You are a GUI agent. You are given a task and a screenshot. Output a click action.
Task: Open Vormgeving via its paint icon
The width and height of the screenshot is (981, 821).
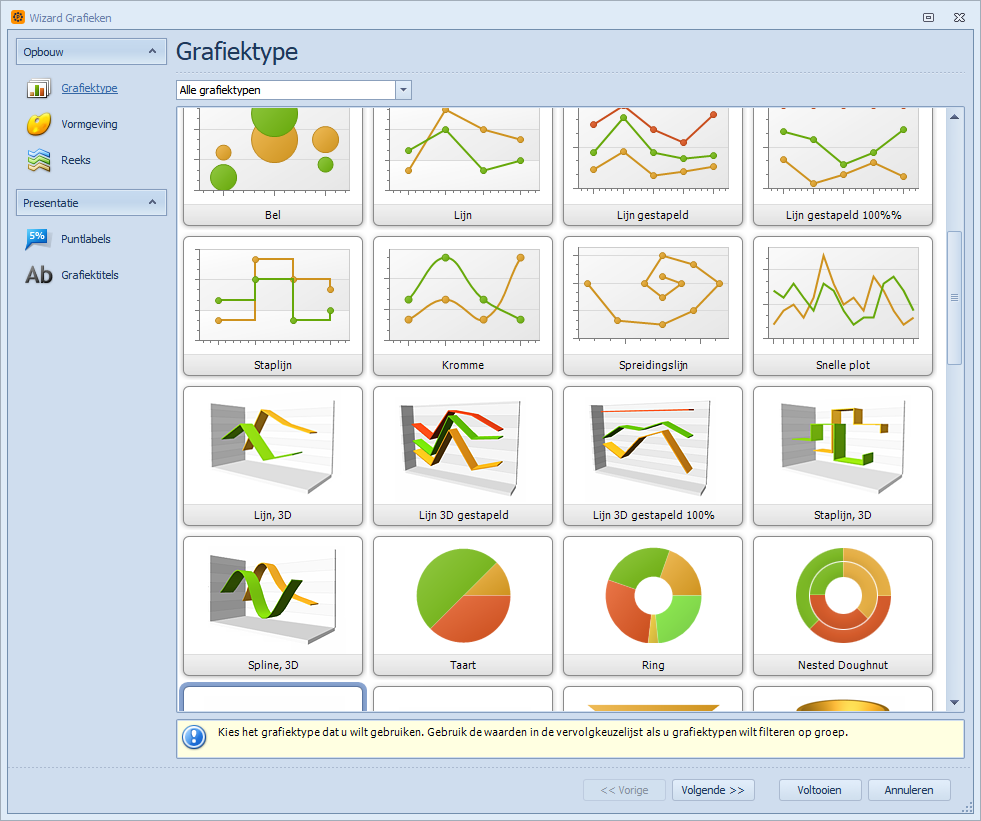click(x=38, y=125)
